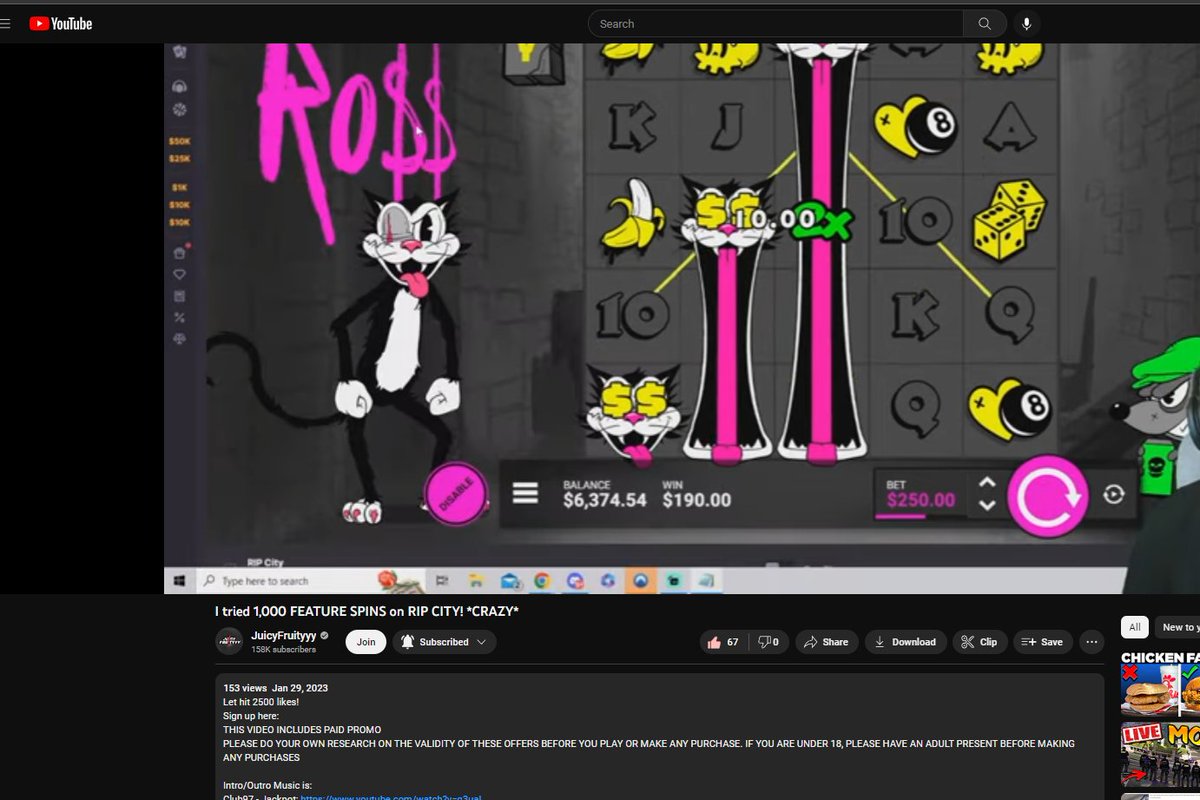
Task: Go to YouTube home via the logo
Action: click(60, 24)
